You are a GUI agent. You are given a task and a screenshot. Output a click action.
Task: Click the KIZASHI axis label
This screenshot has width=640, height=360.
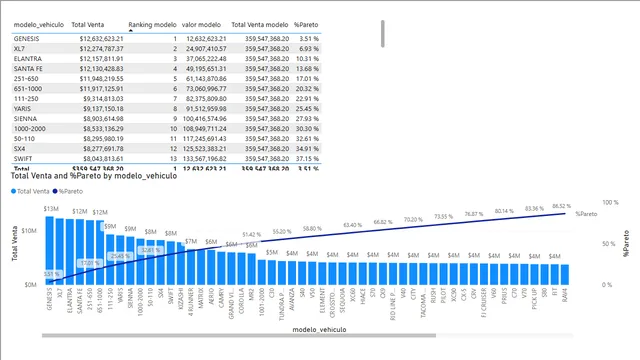click(181, 299)
